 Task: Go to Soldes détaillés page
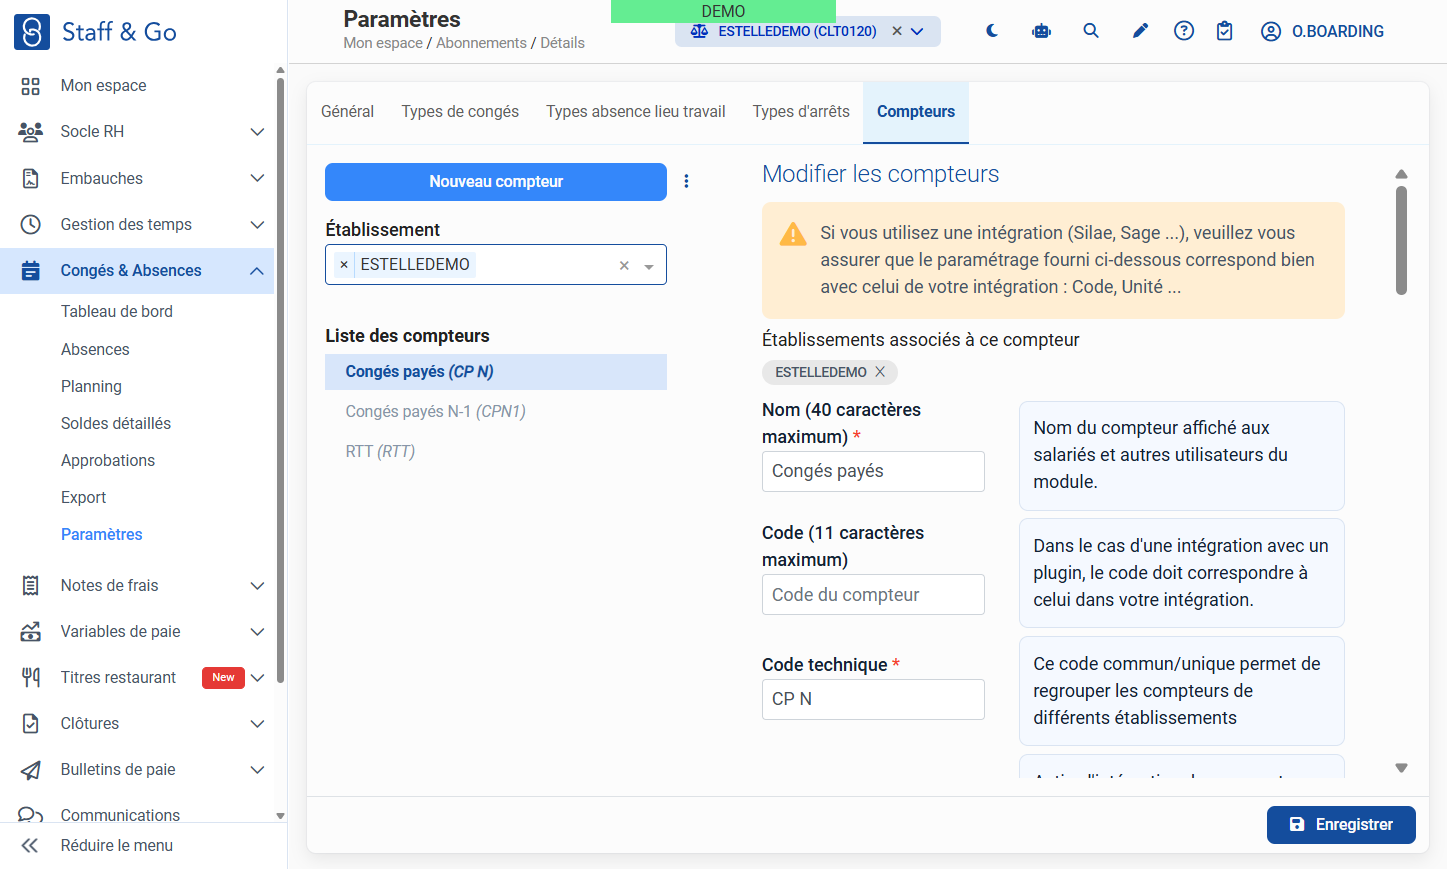116,423
